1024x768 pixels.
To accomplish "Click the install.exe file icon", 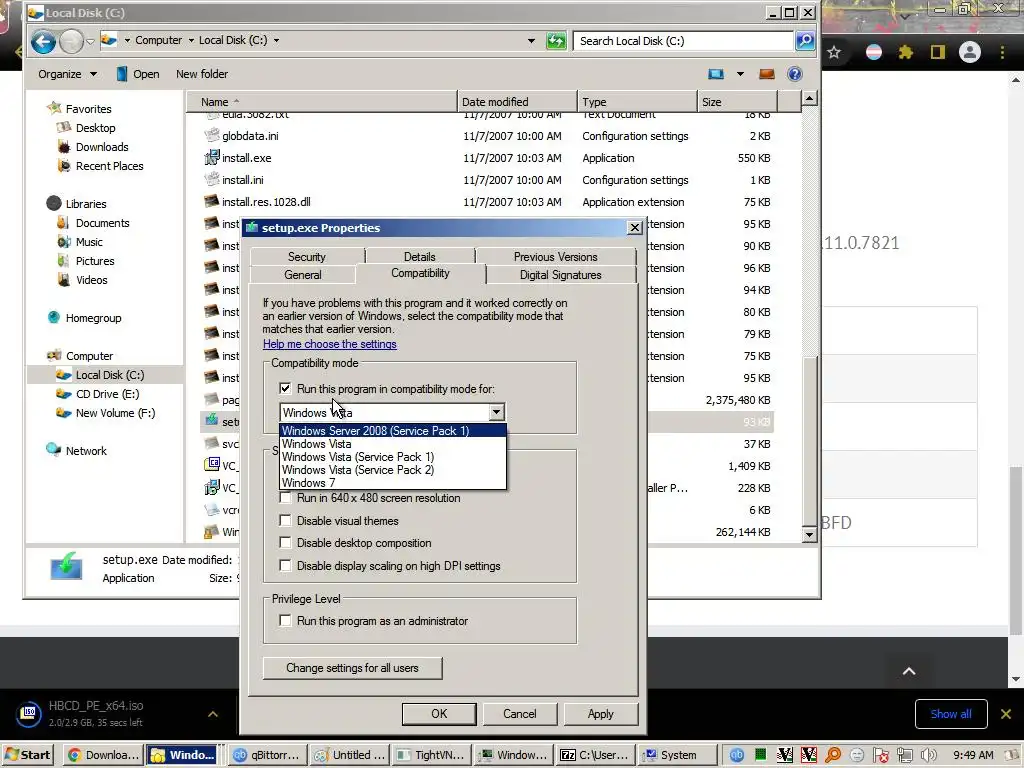I will click(x=212, y=157).
